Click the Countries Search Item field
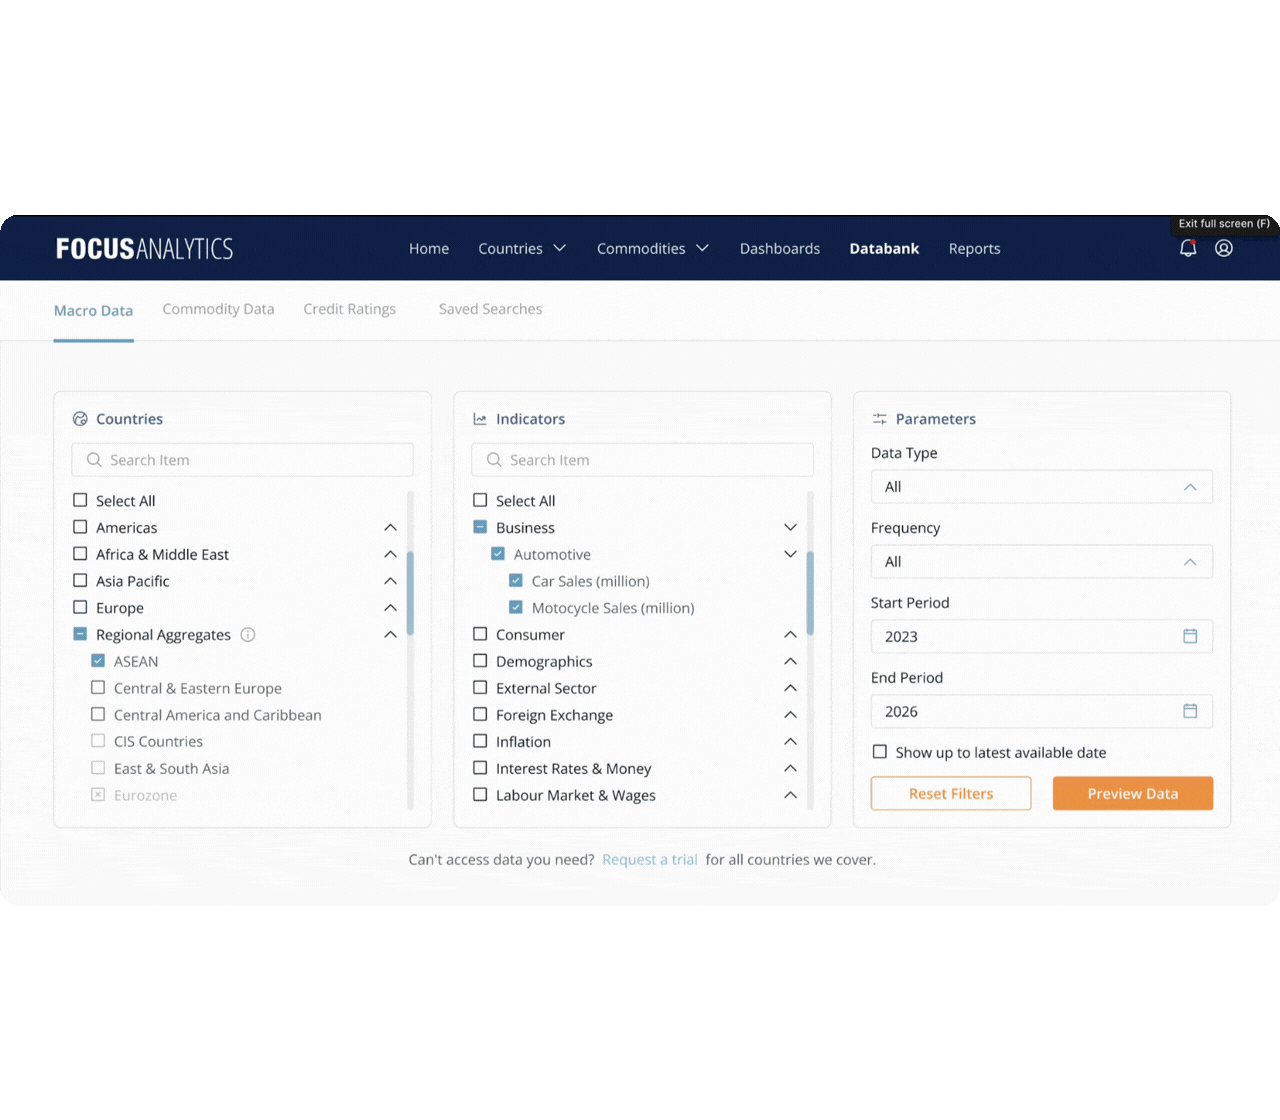This screenshot has height=1120, width=1280. 242,460
